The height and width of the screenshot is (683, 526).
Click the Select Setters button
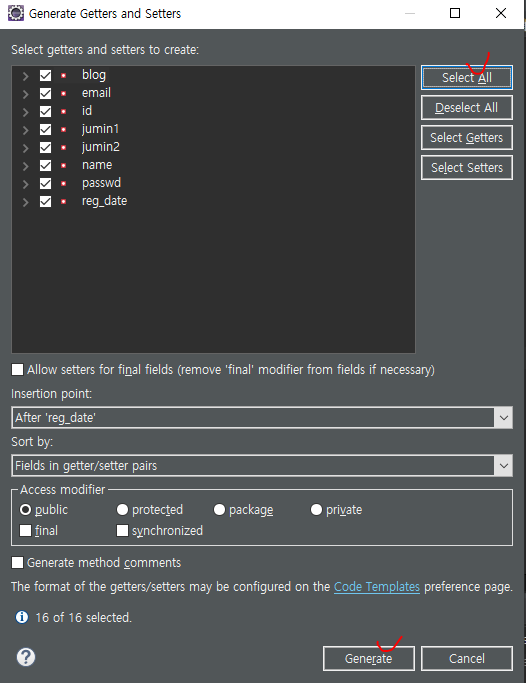(467, 168)
